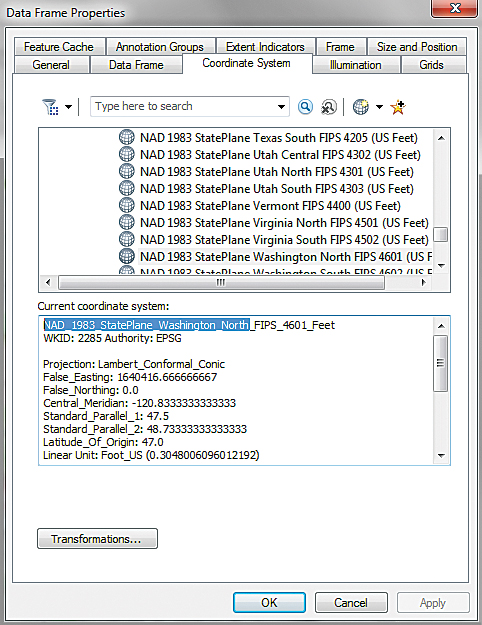The image size is (482, 625).
Task: Click coordinate list scroll up arrow
Action: pyautogui.click(x=441, y=138)
